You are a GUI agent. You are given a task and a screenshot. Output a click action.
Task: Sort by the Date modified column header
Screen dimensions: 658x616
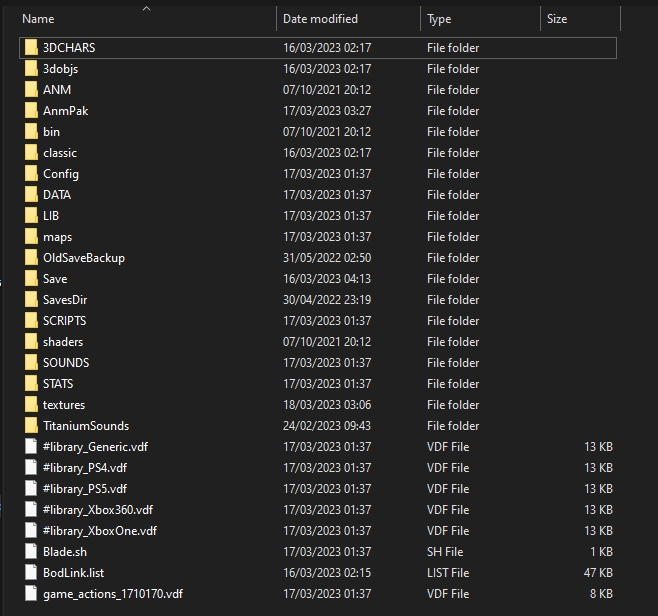tap(320, 19)
